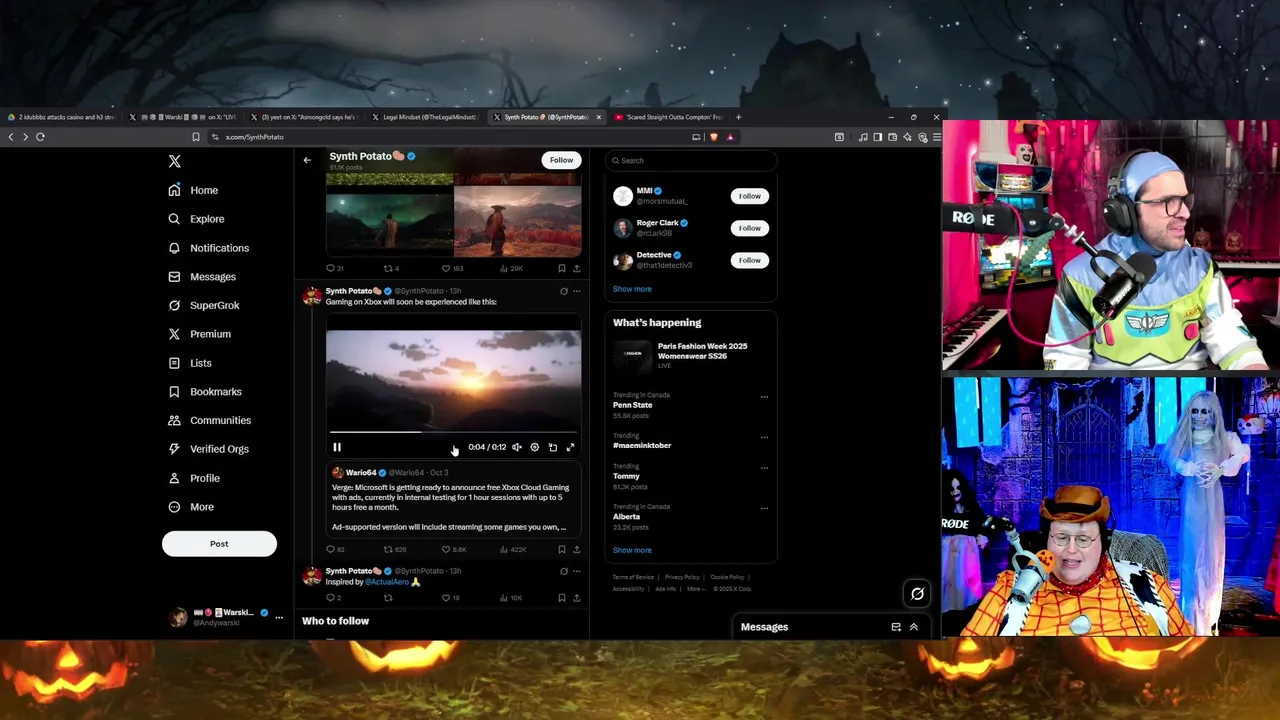This screenshot has height=720, width=1280.
Task: Follow Roger Clark
Action: [x=749, y=228]
